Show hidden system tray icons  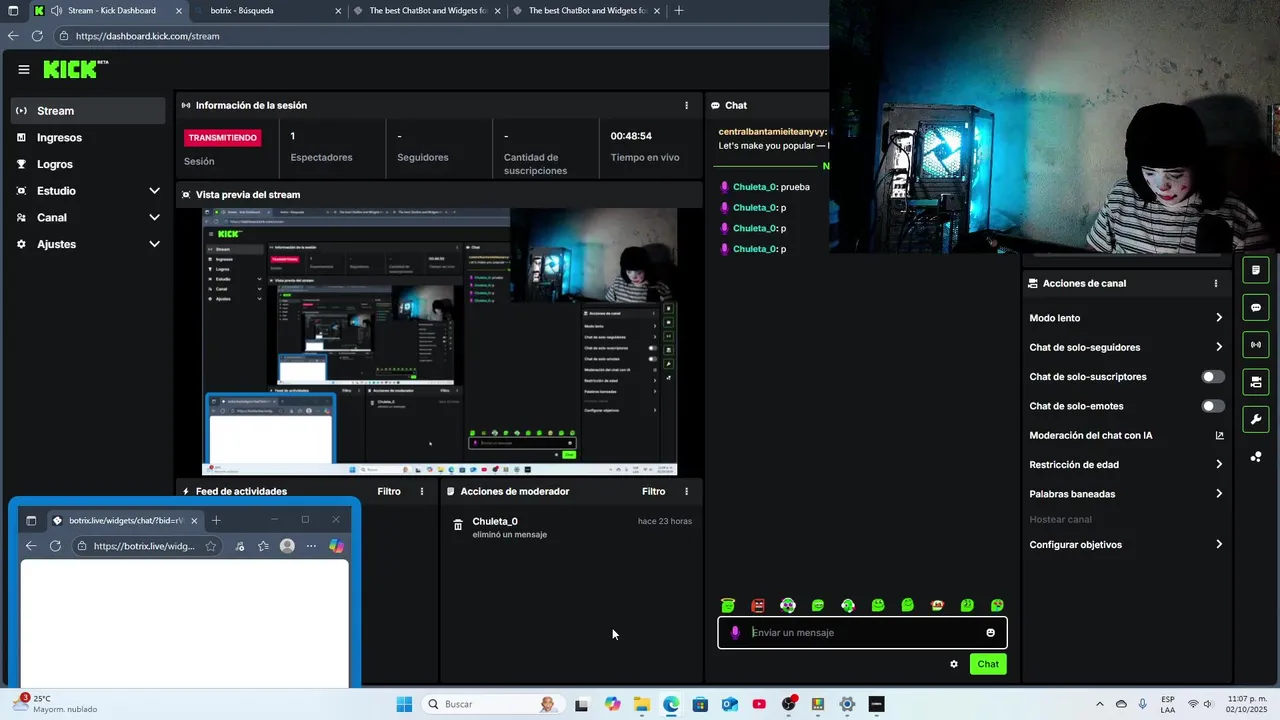coord(1100,704)
